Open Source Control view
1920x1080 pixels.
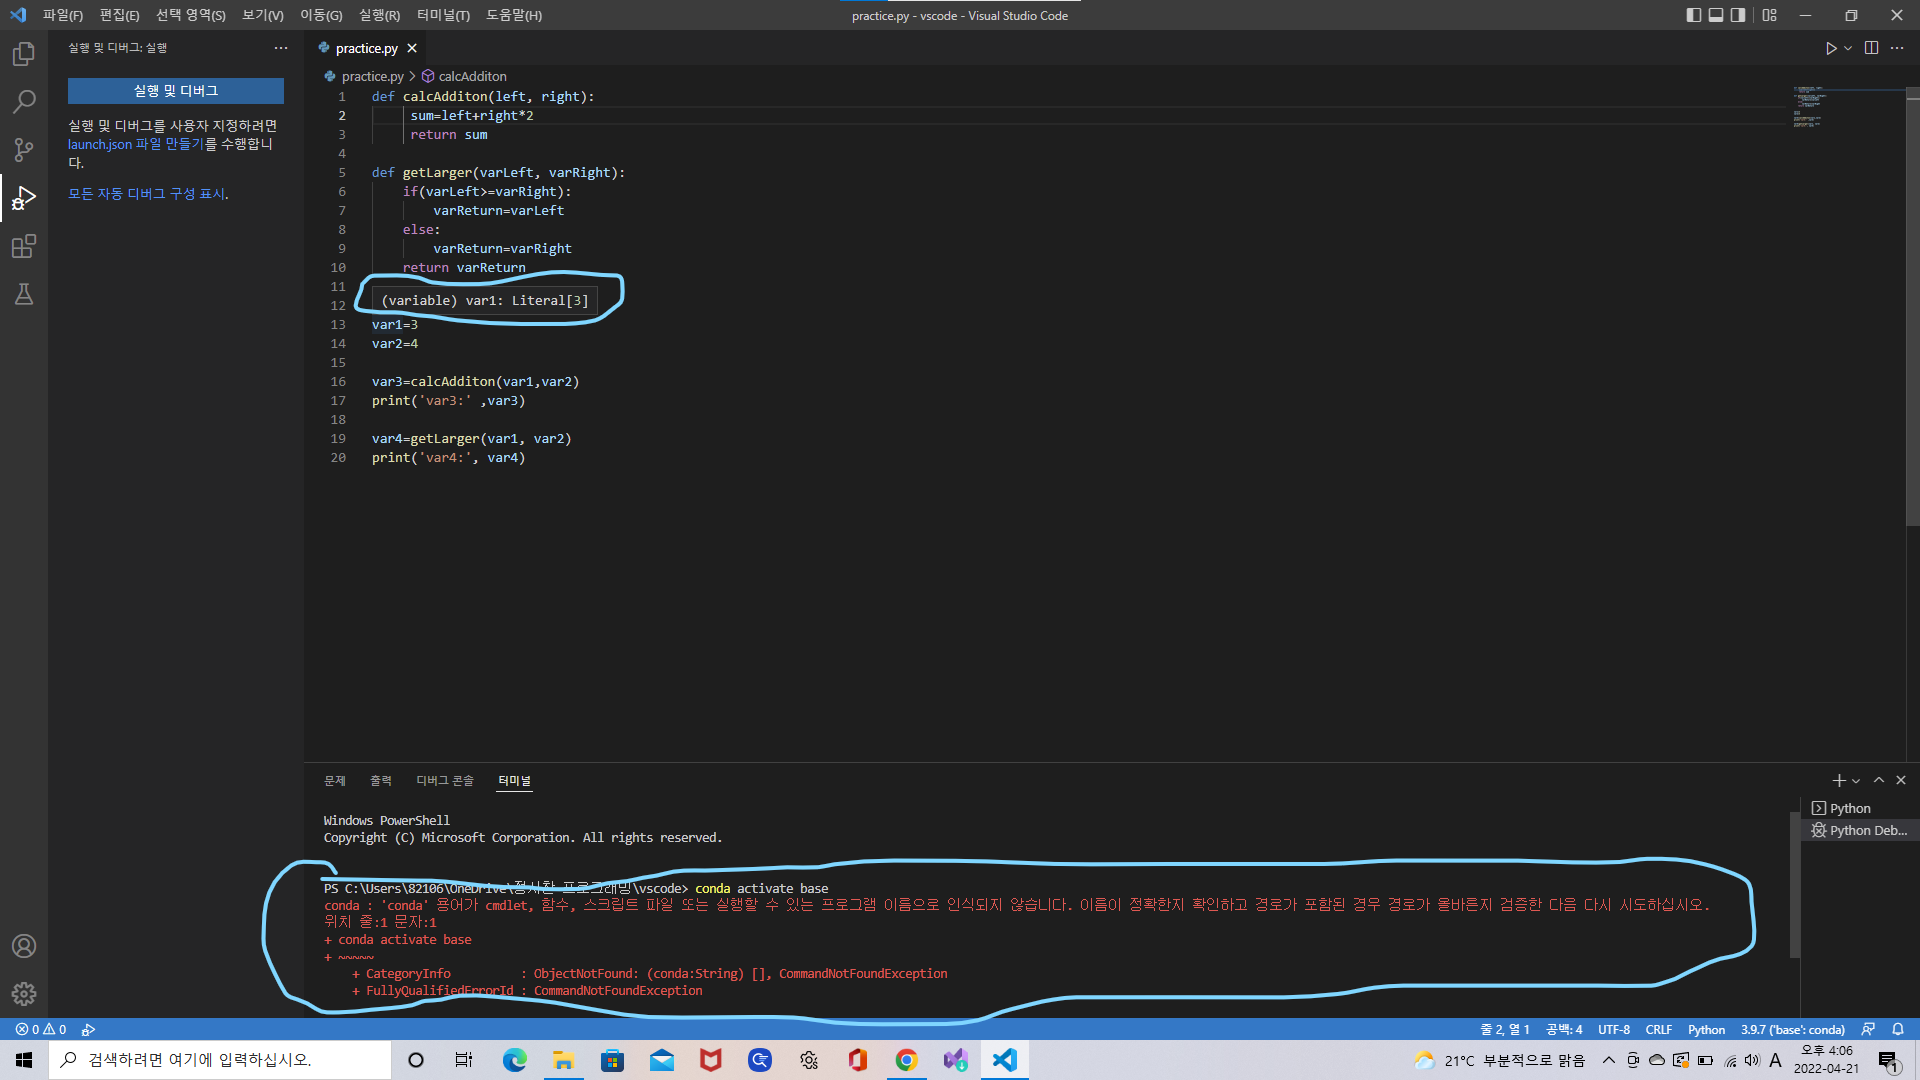point(24,150)
